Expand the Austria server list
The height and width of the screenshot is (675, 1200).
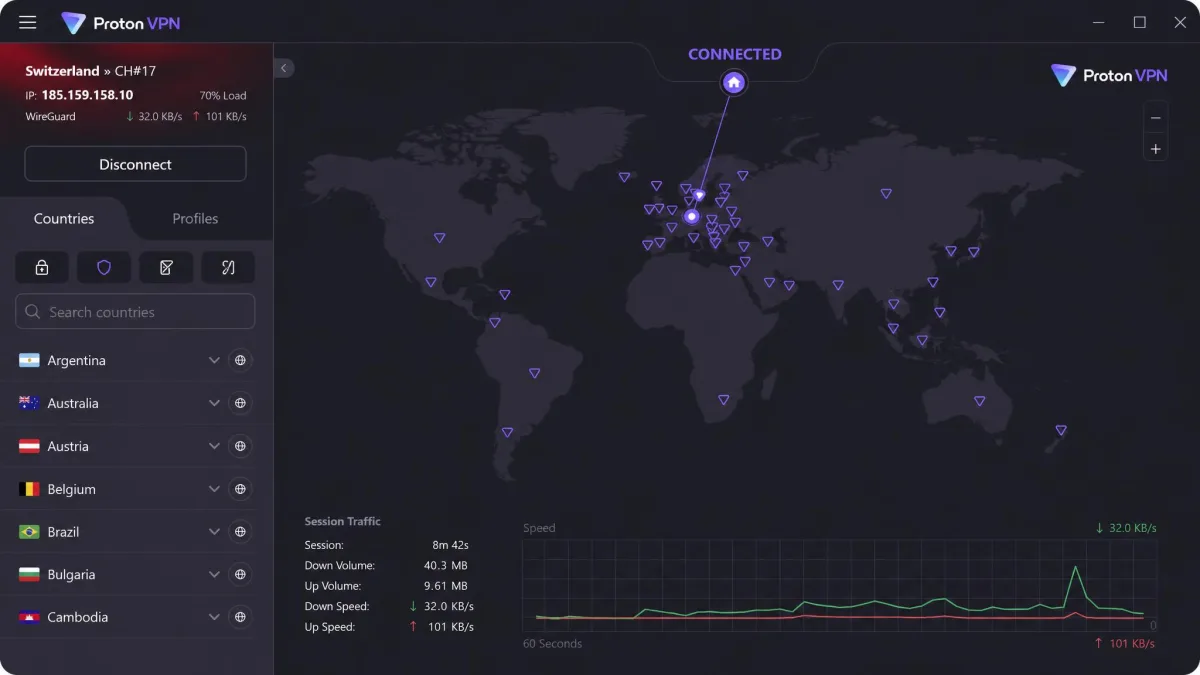(214, 446)
